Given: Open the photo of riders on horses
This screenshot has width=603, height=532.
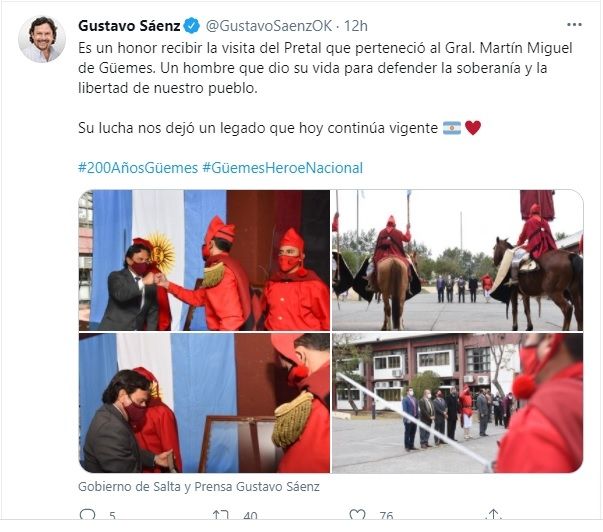Looking at the screenshot, I should click(458, 260).
